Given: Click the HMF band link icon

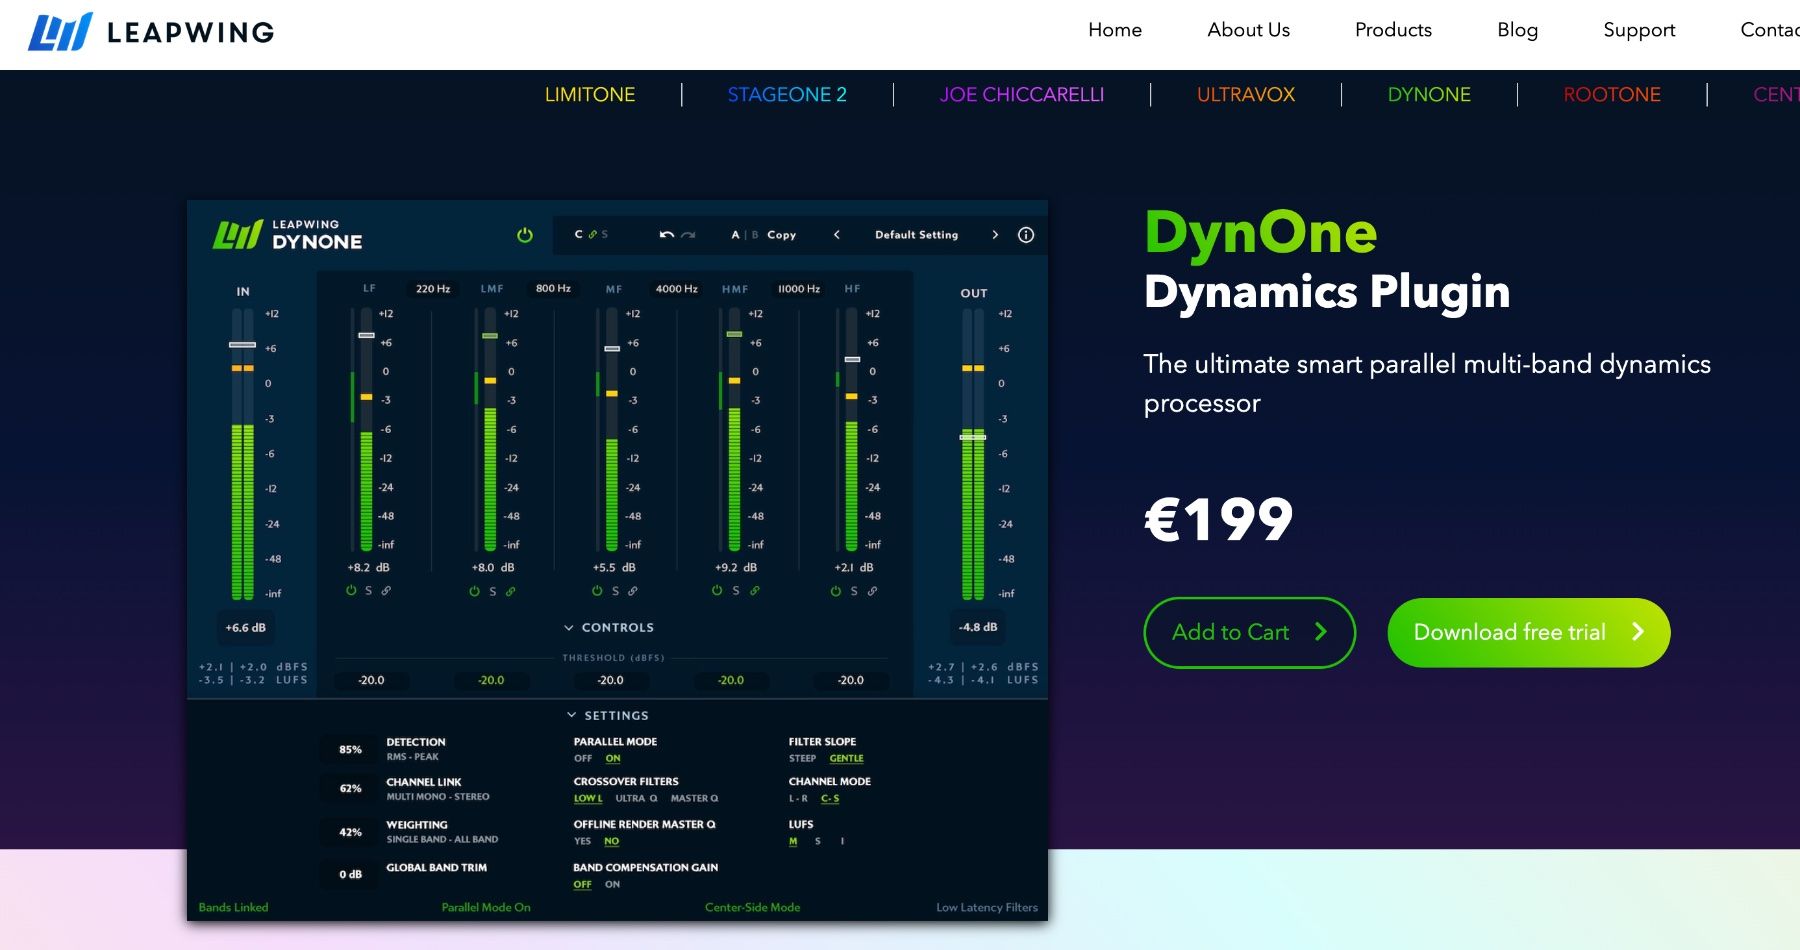Looking at the screenshot, I should coord(755,591).
